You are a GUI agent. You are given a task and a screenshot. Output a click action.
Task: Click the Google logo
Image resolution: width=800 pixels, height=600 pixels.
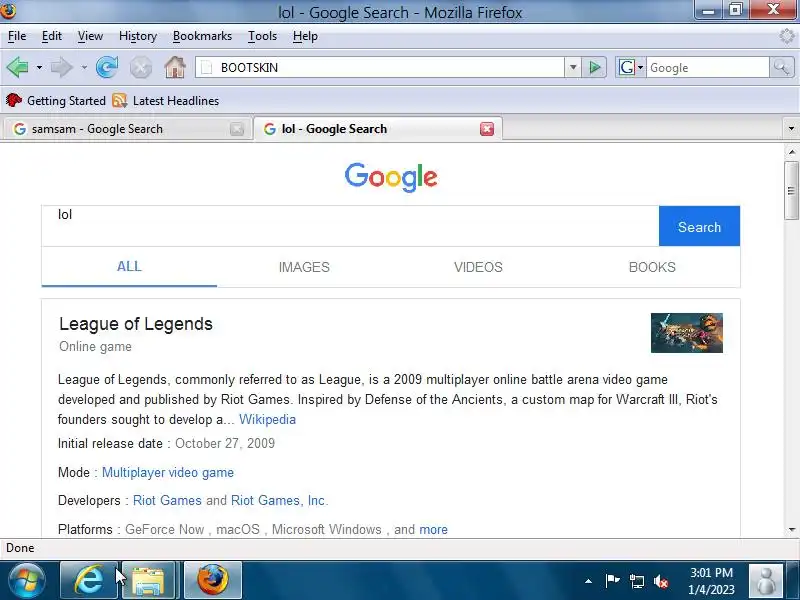tap(391, 177)
